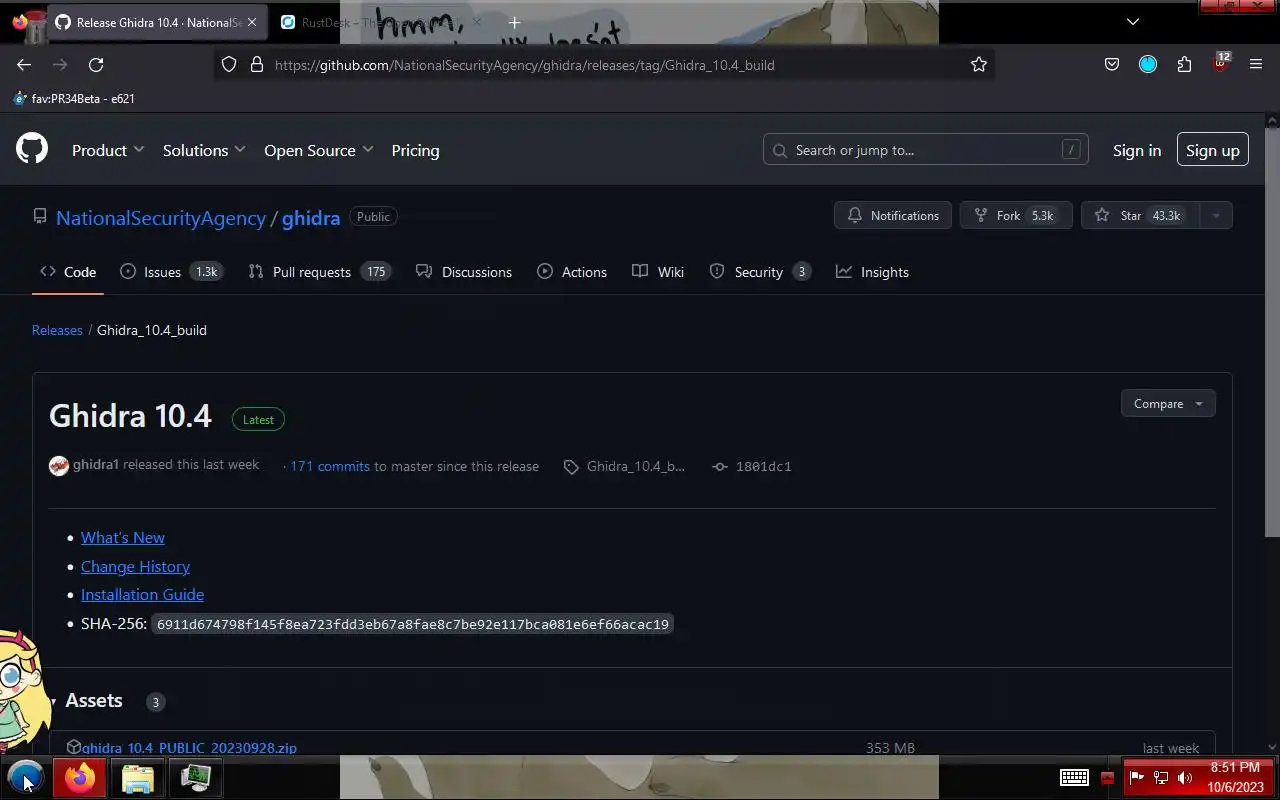
Task: Open the Change History link
Action: [x=135, y=567]
